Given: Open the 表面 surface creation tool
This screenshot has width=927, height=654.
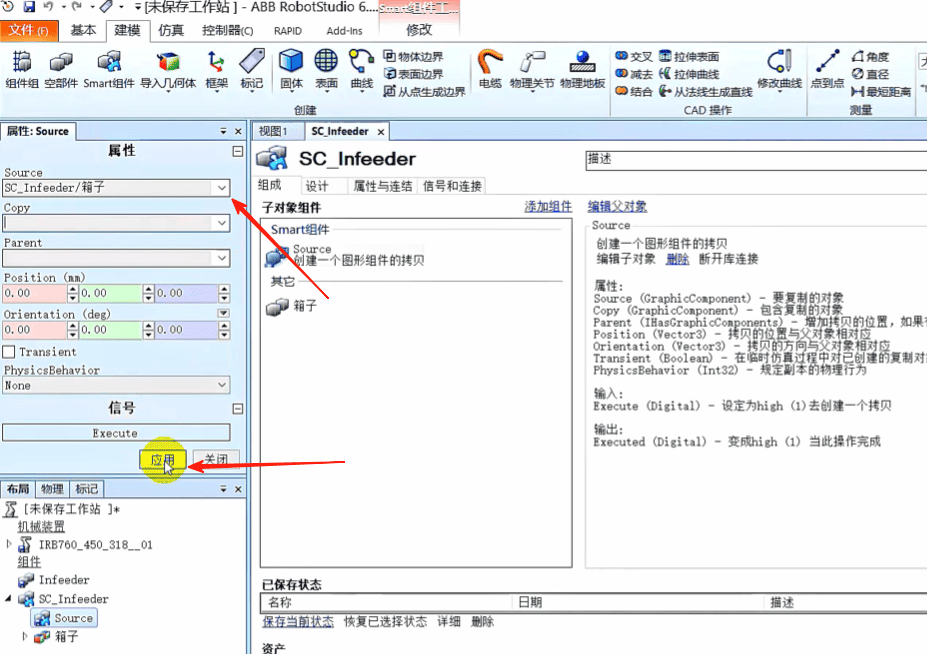Looking at the screenshot, I should [x=326, y=70].
